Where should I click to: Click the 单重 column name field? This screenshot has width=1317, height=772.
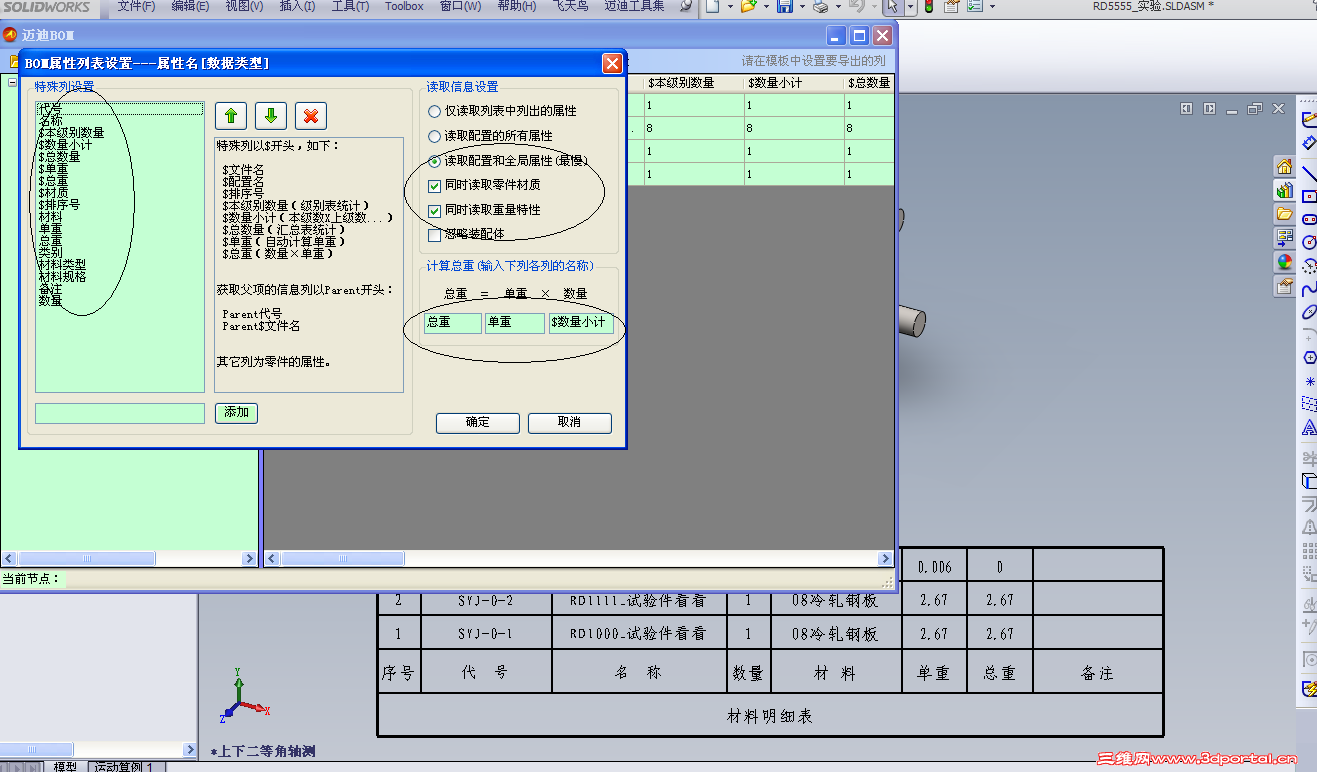pos(515,323)
